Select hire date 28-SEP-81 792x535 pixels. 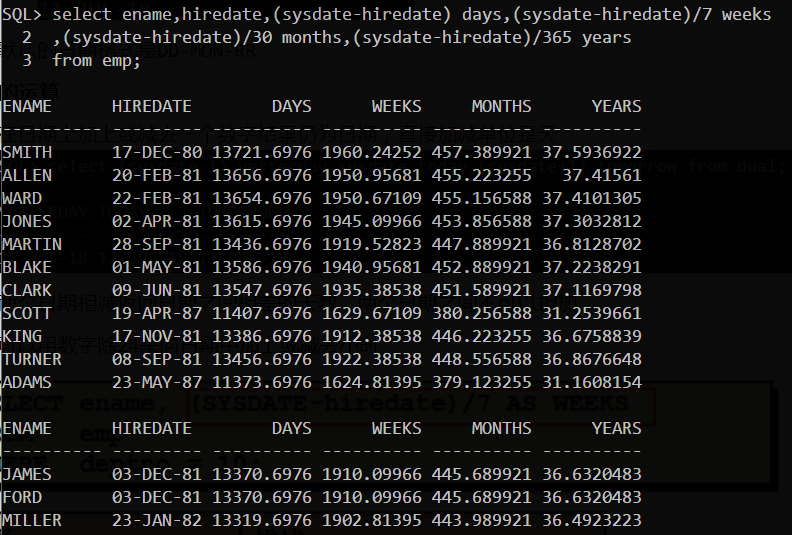pos(157,244)
